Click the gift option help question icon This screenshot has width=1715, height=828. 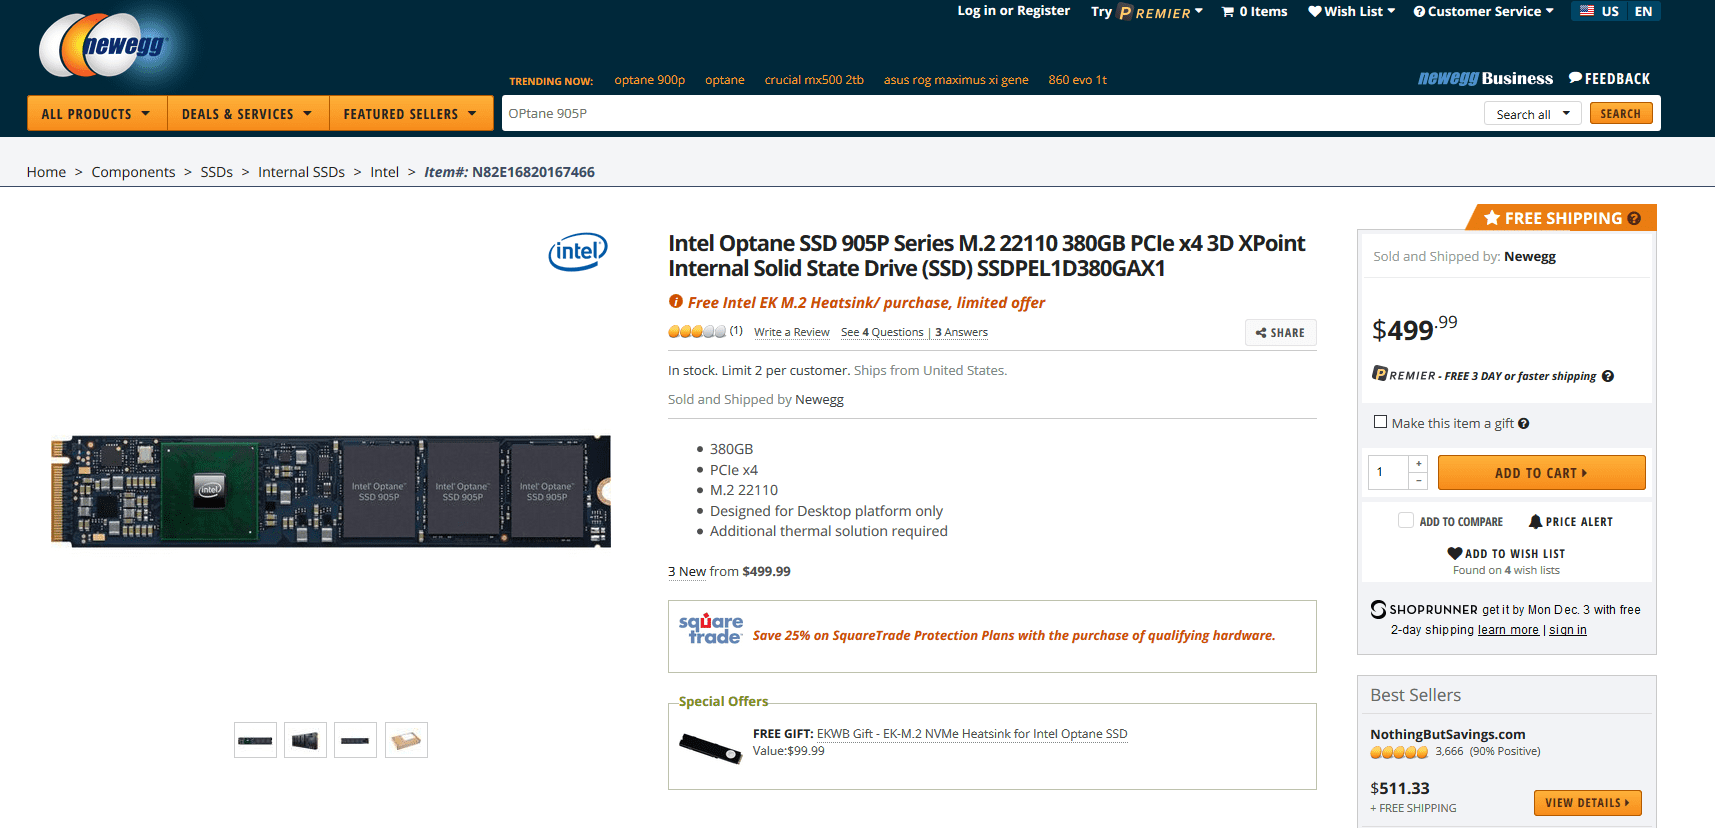coord(1524,424)
